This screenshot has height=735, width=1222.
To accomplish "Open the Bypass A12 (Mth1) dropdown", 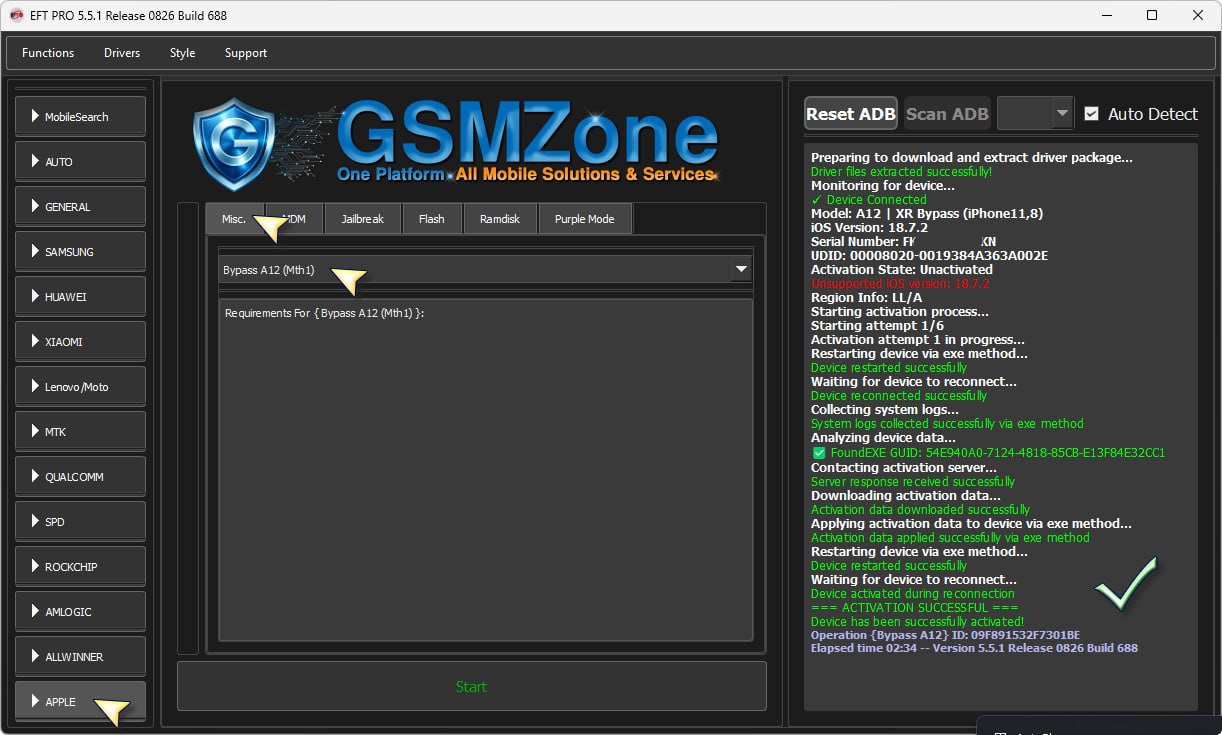I will pos(485,269).
